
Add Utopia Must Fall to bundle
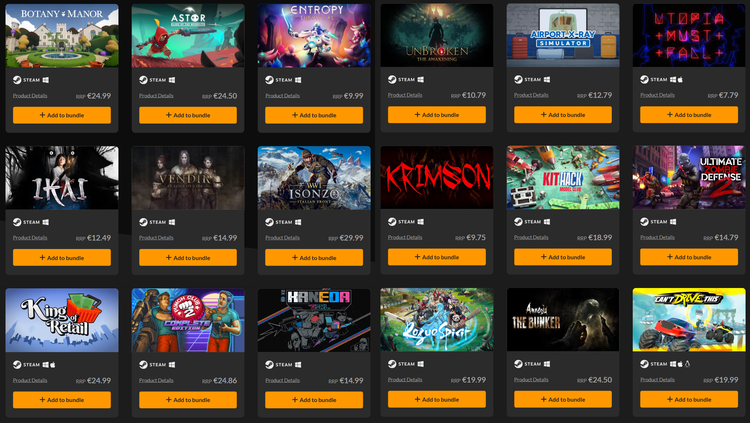[689, 115]
